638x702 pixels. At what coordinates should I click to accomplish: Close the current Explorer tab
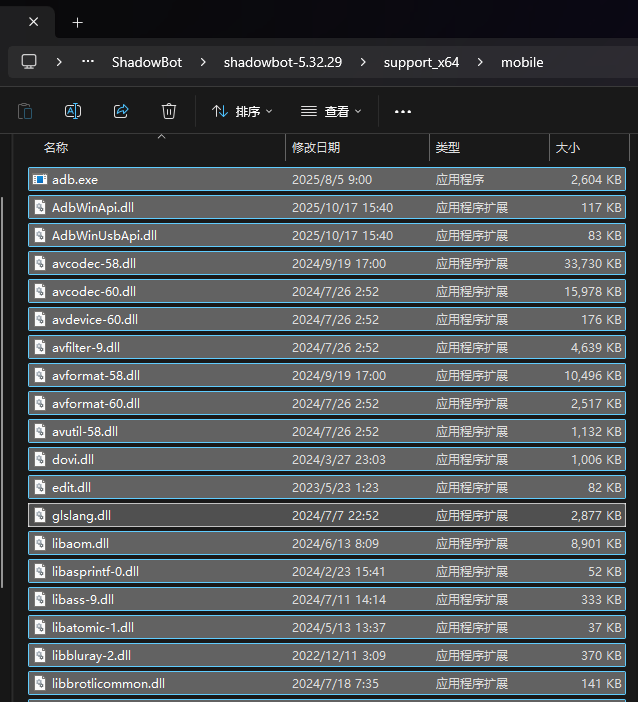tap(34, 21)
